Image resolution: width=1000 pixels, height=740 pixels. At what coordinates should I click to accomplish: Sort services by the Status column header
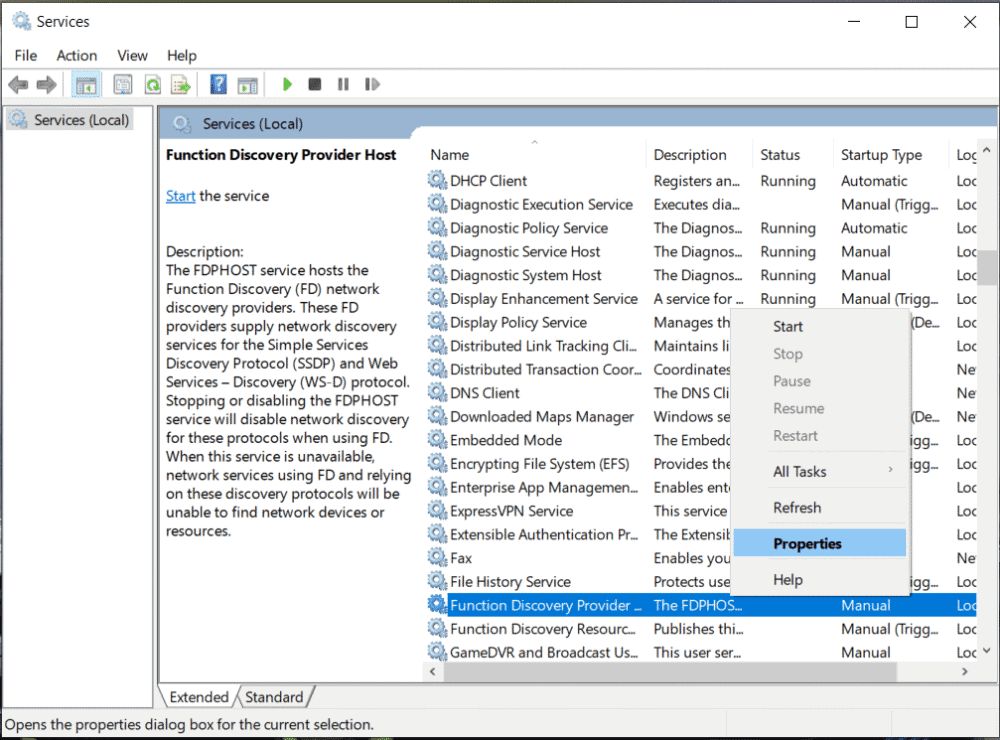(779, 154)
